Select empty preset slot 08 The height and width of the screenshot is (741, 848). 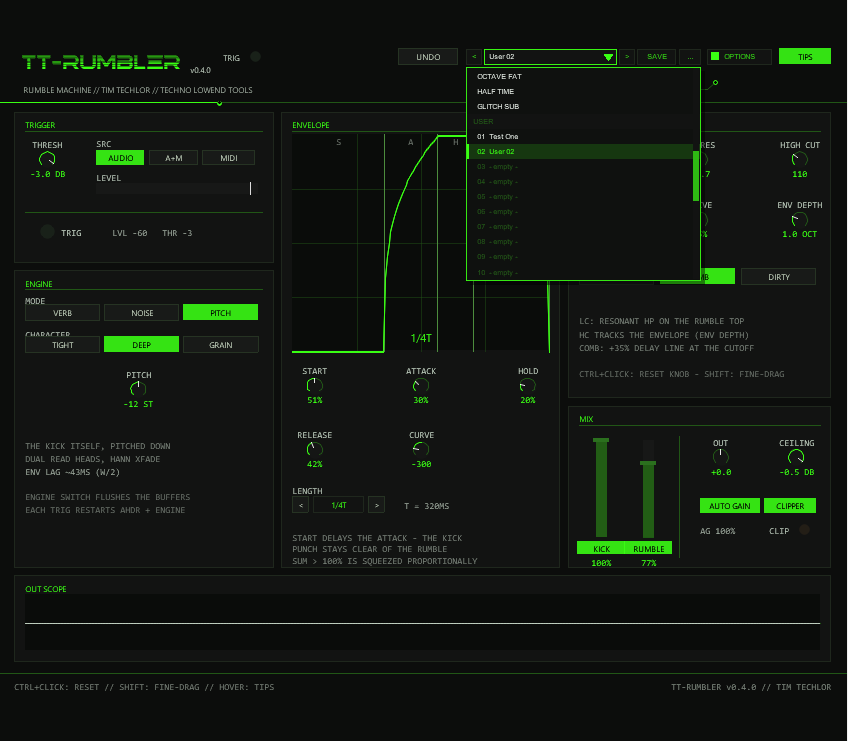click(580, 242)
